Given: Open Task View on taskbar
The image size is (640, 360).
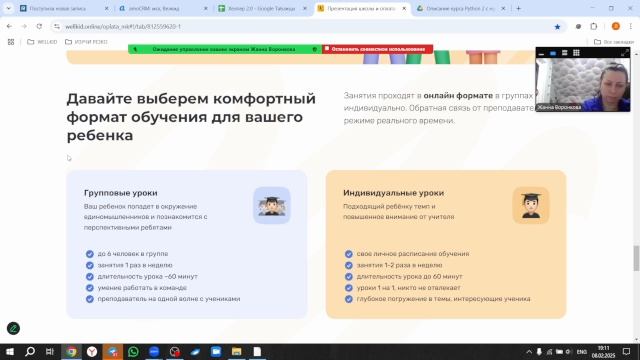Looking at the screenshot, I should tap(50, 352).
